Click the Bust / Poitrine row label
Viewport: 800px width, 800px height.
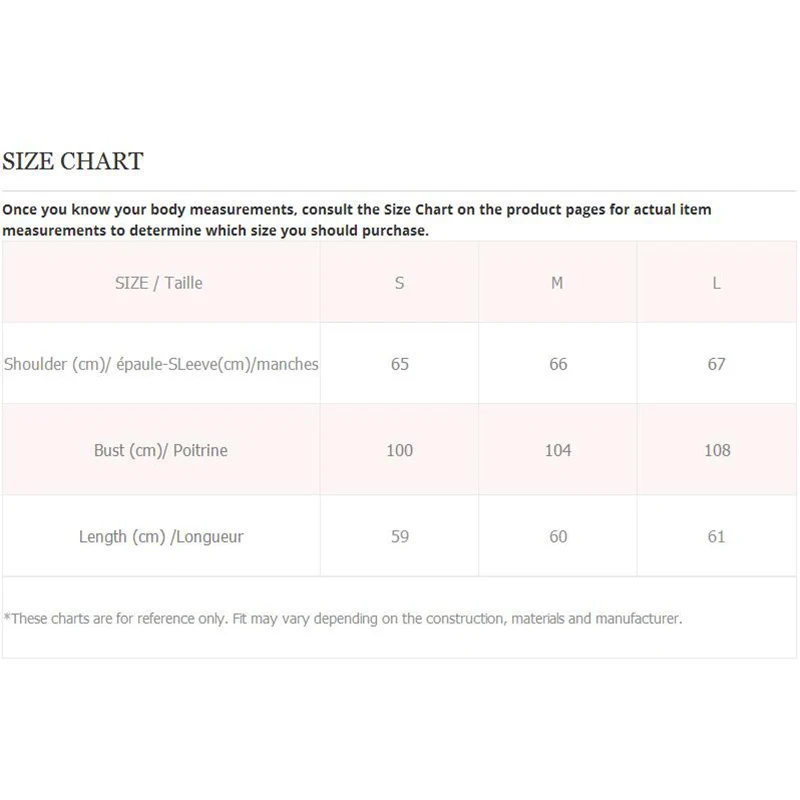pos(161,450)
